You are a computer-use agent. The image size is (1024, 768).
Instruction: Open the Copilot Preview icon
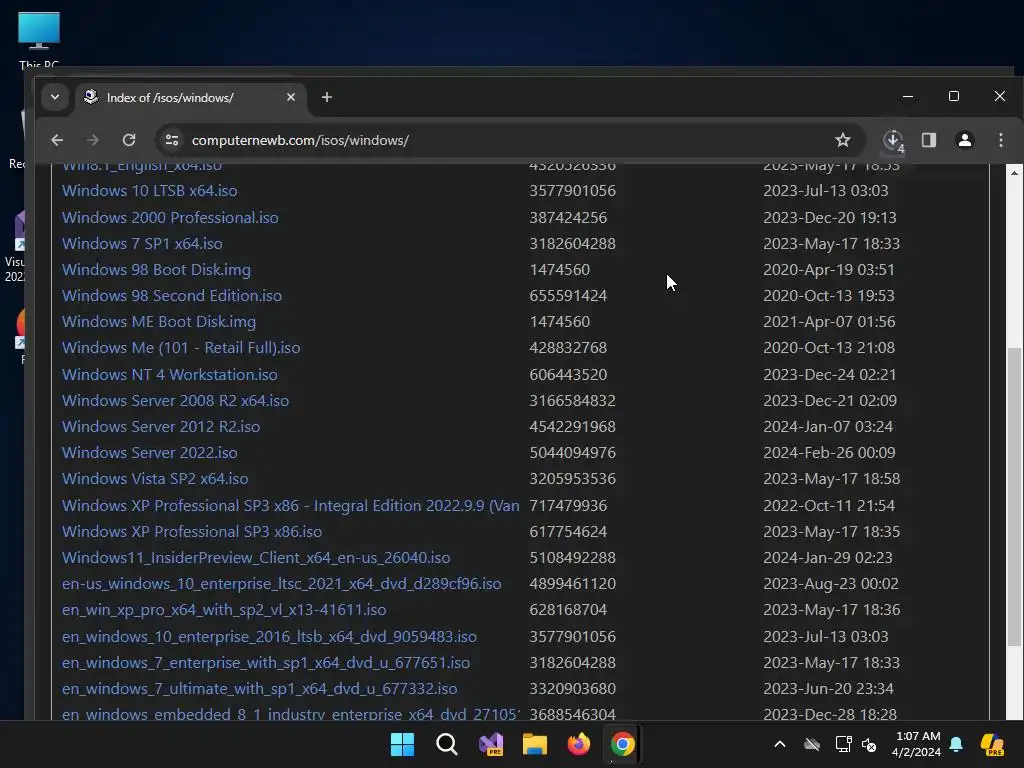pos(993,744)
